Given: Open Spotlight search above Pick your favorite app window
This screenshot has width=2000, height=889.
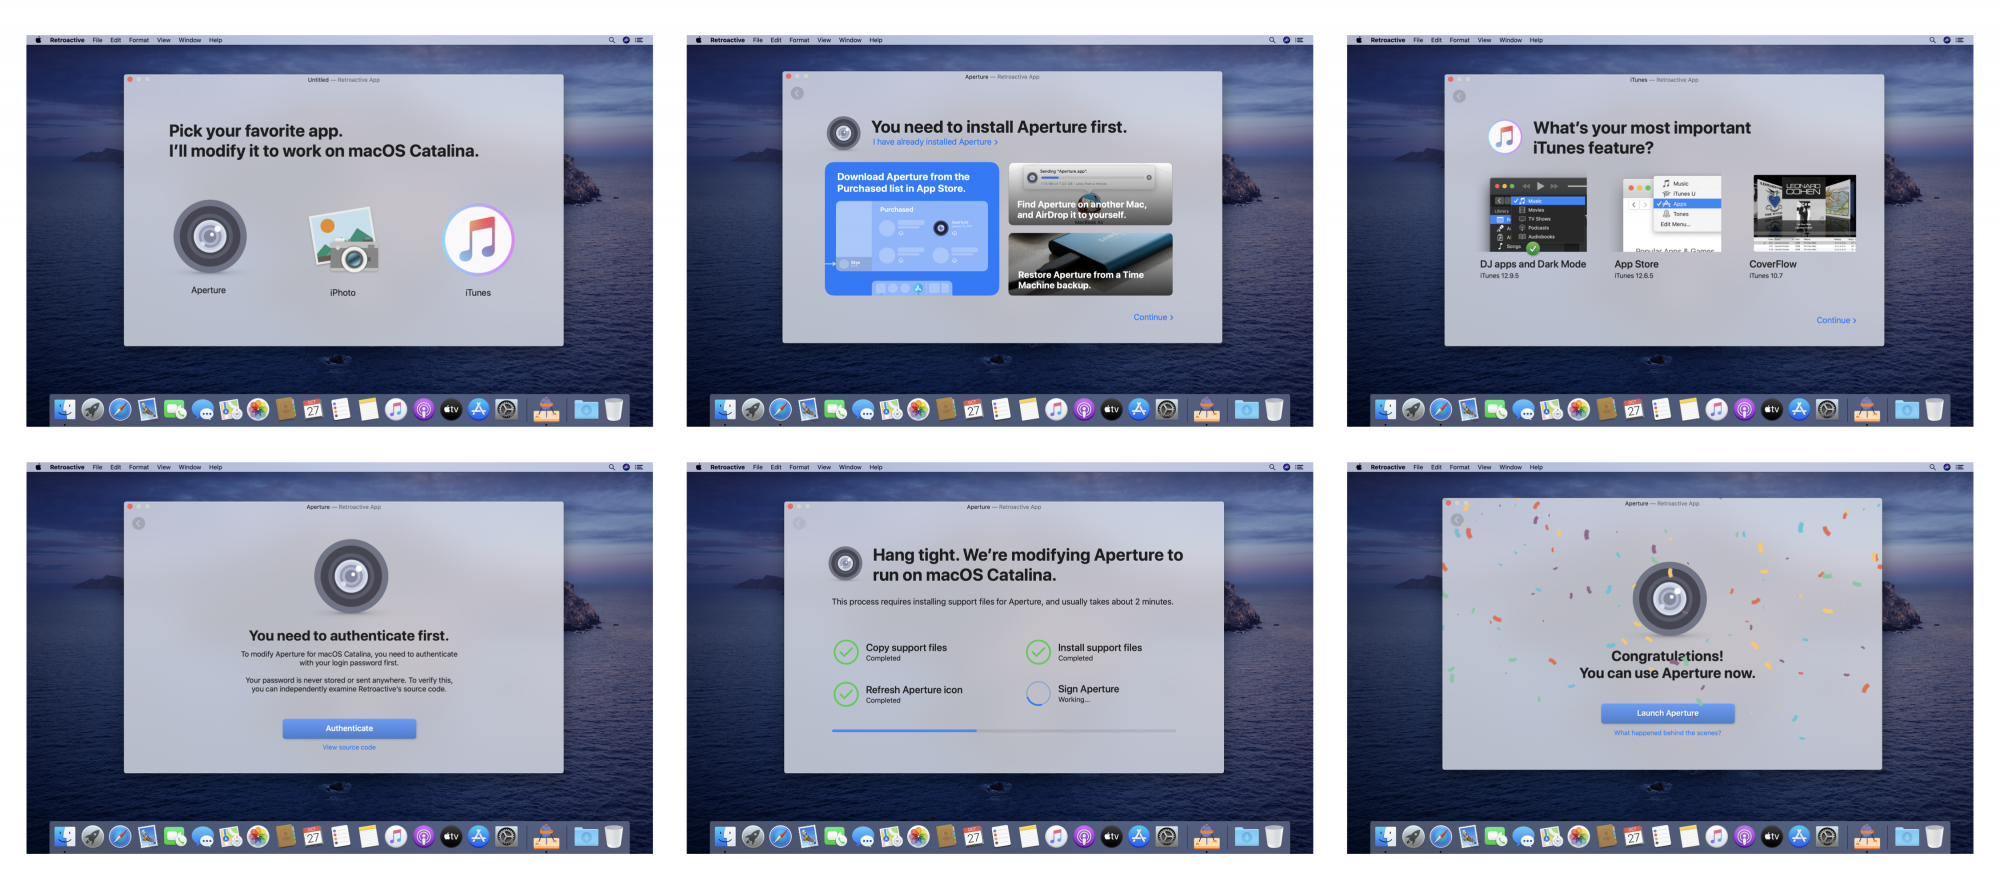Looking at the screenshot, I should (x=612, y=40).
